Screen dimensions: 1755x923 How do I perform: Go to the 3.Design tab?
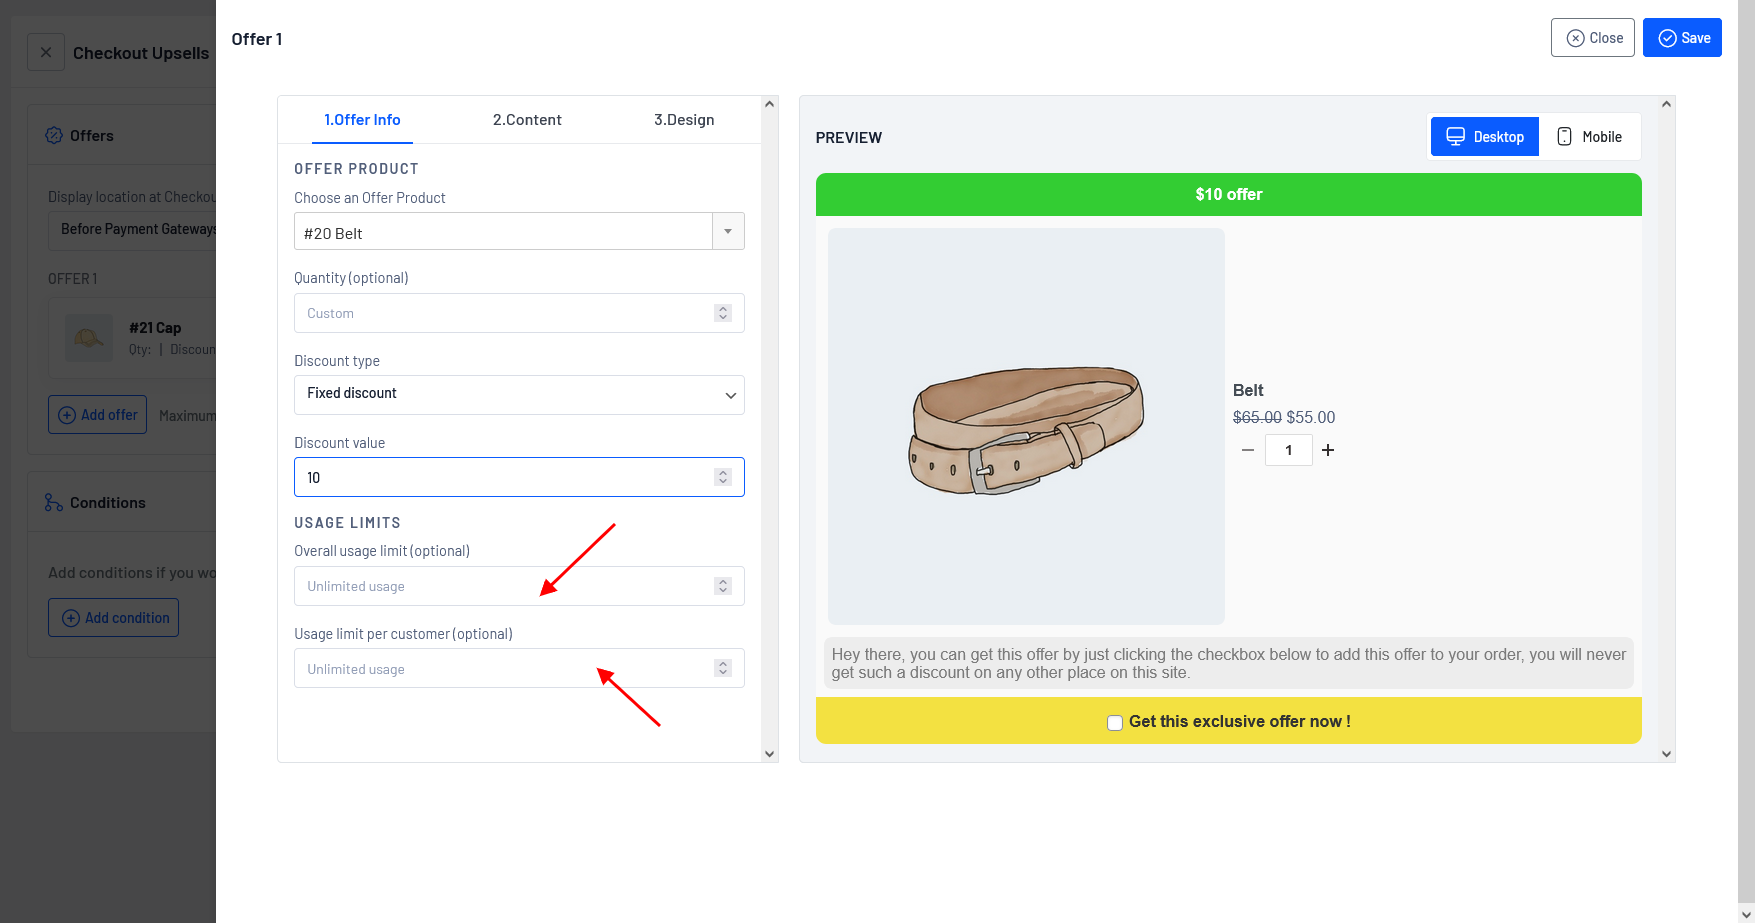click(x=684, y=120)
